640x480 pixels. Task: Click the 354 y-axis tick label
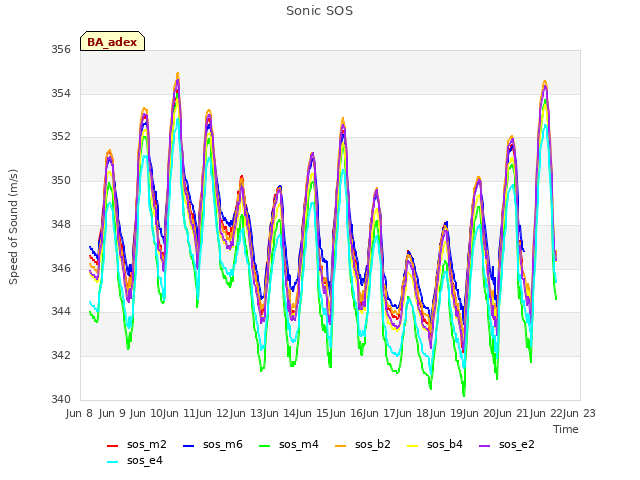pyautogui.click(x=61, y=93)
